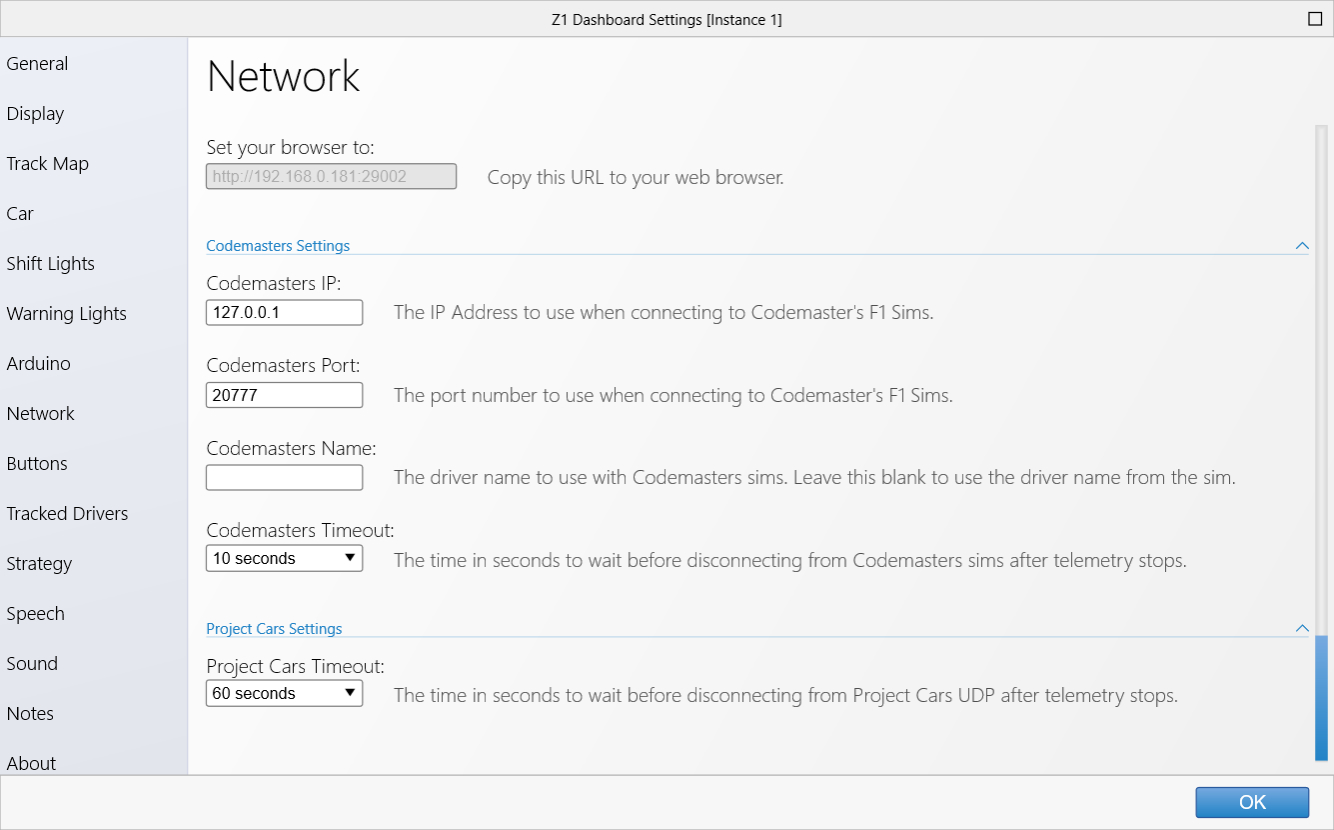Open Shift Lights settings
Screen dimensions: 1334x830
(50, 264)
